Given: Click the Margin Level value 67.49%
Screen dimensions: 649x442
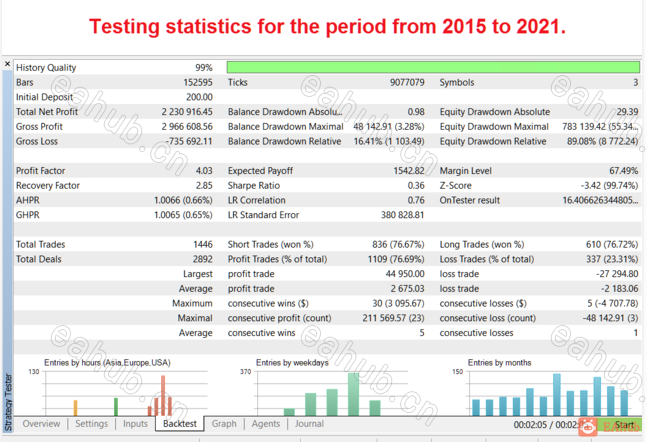Looking at the screenshot, I should [624, 171].
